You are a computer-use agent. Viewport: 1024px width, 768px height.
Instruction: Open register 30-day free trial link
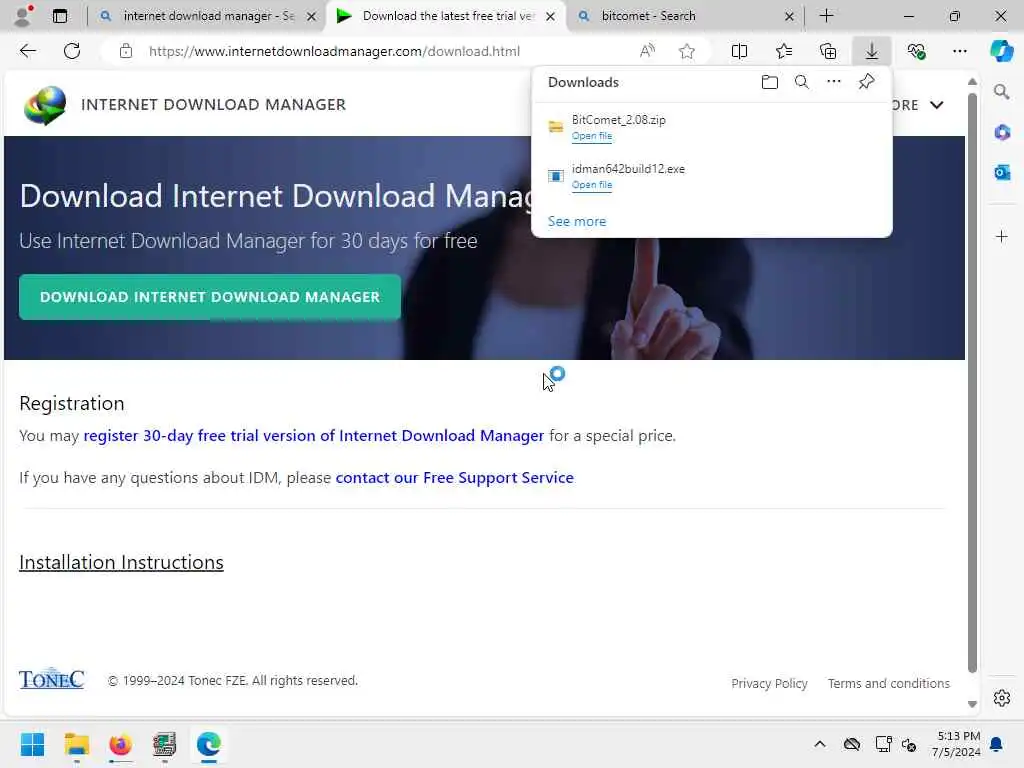point(313,436)
